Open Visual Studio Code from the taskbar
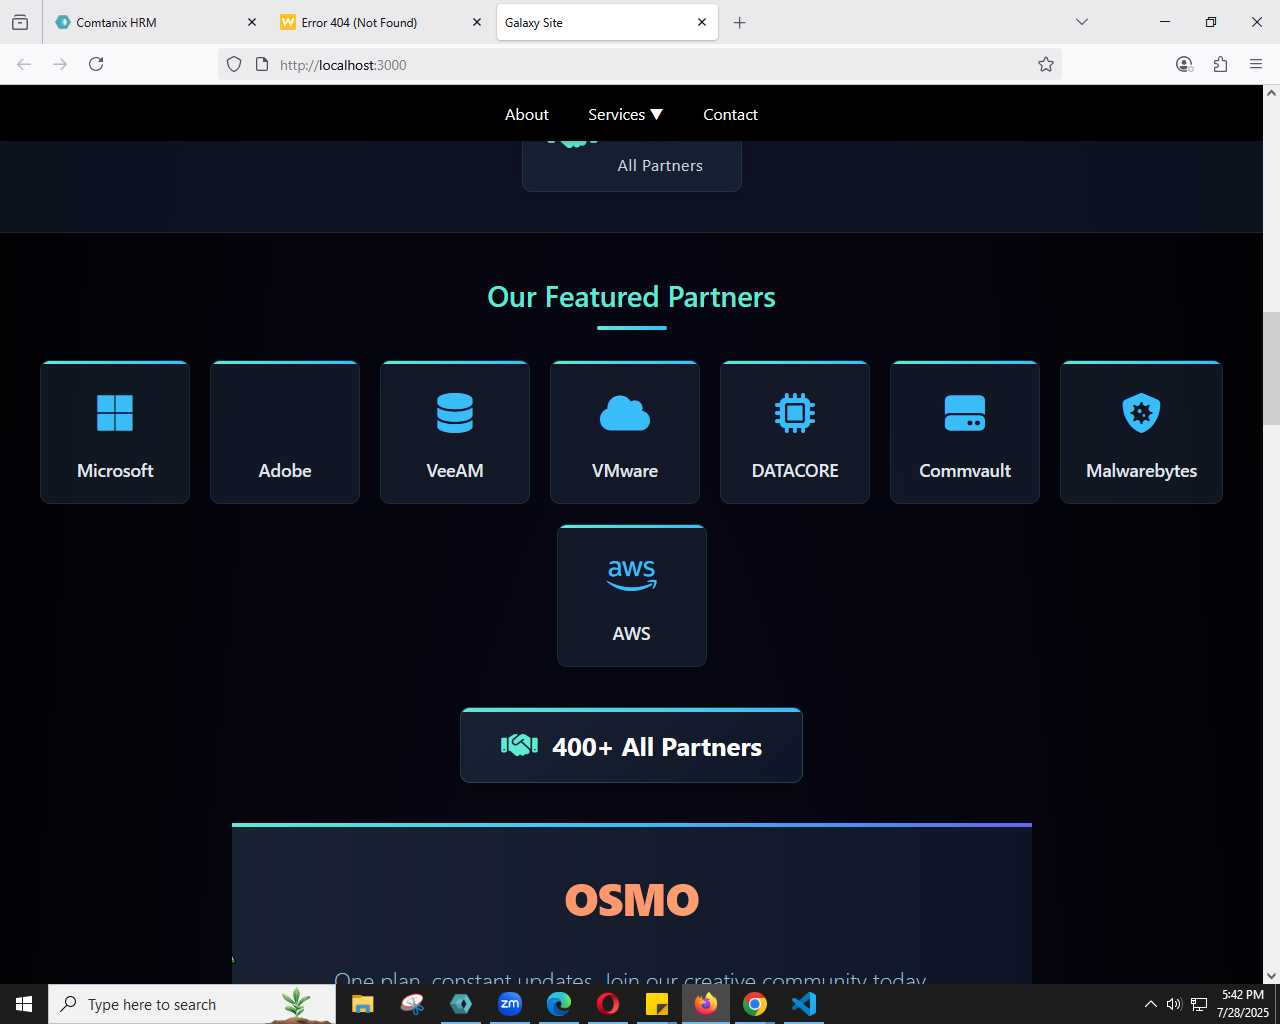This screenshot has width=1280, height=1024. [x=804, y=1004]
